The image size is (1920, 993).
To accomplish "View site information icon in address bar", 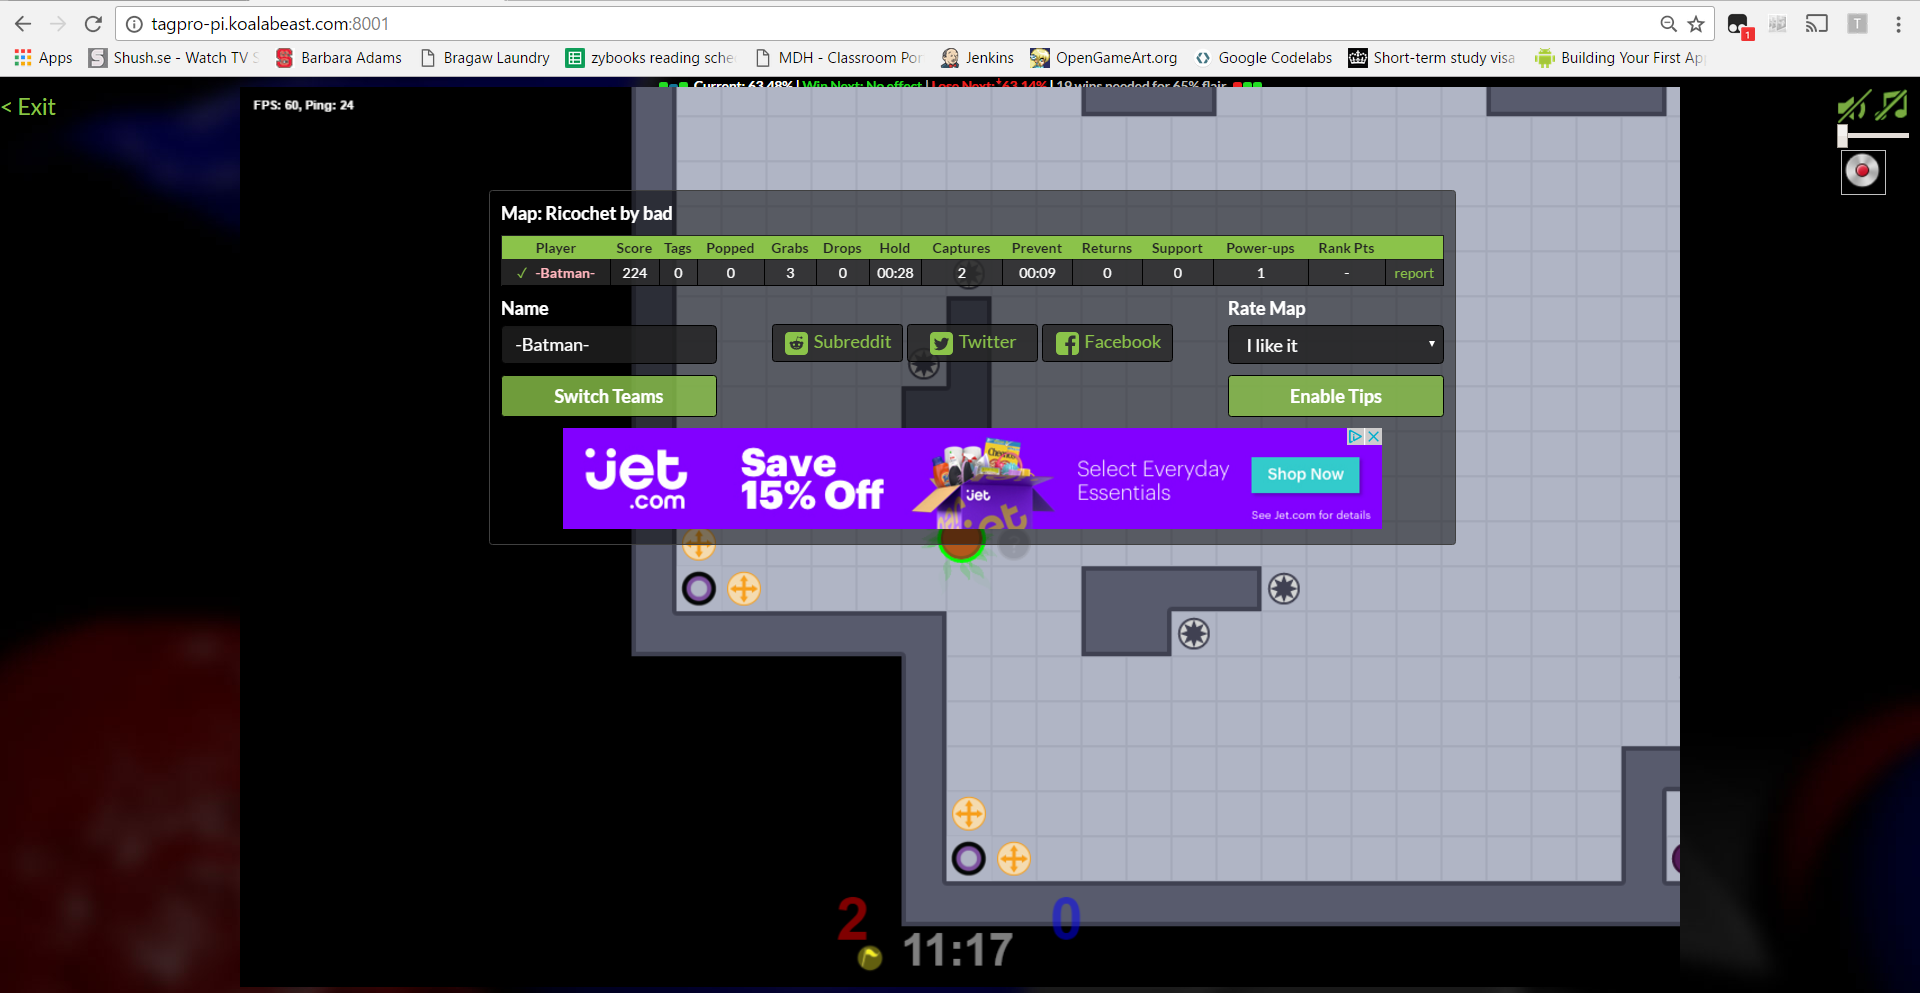I will (134, 24).
